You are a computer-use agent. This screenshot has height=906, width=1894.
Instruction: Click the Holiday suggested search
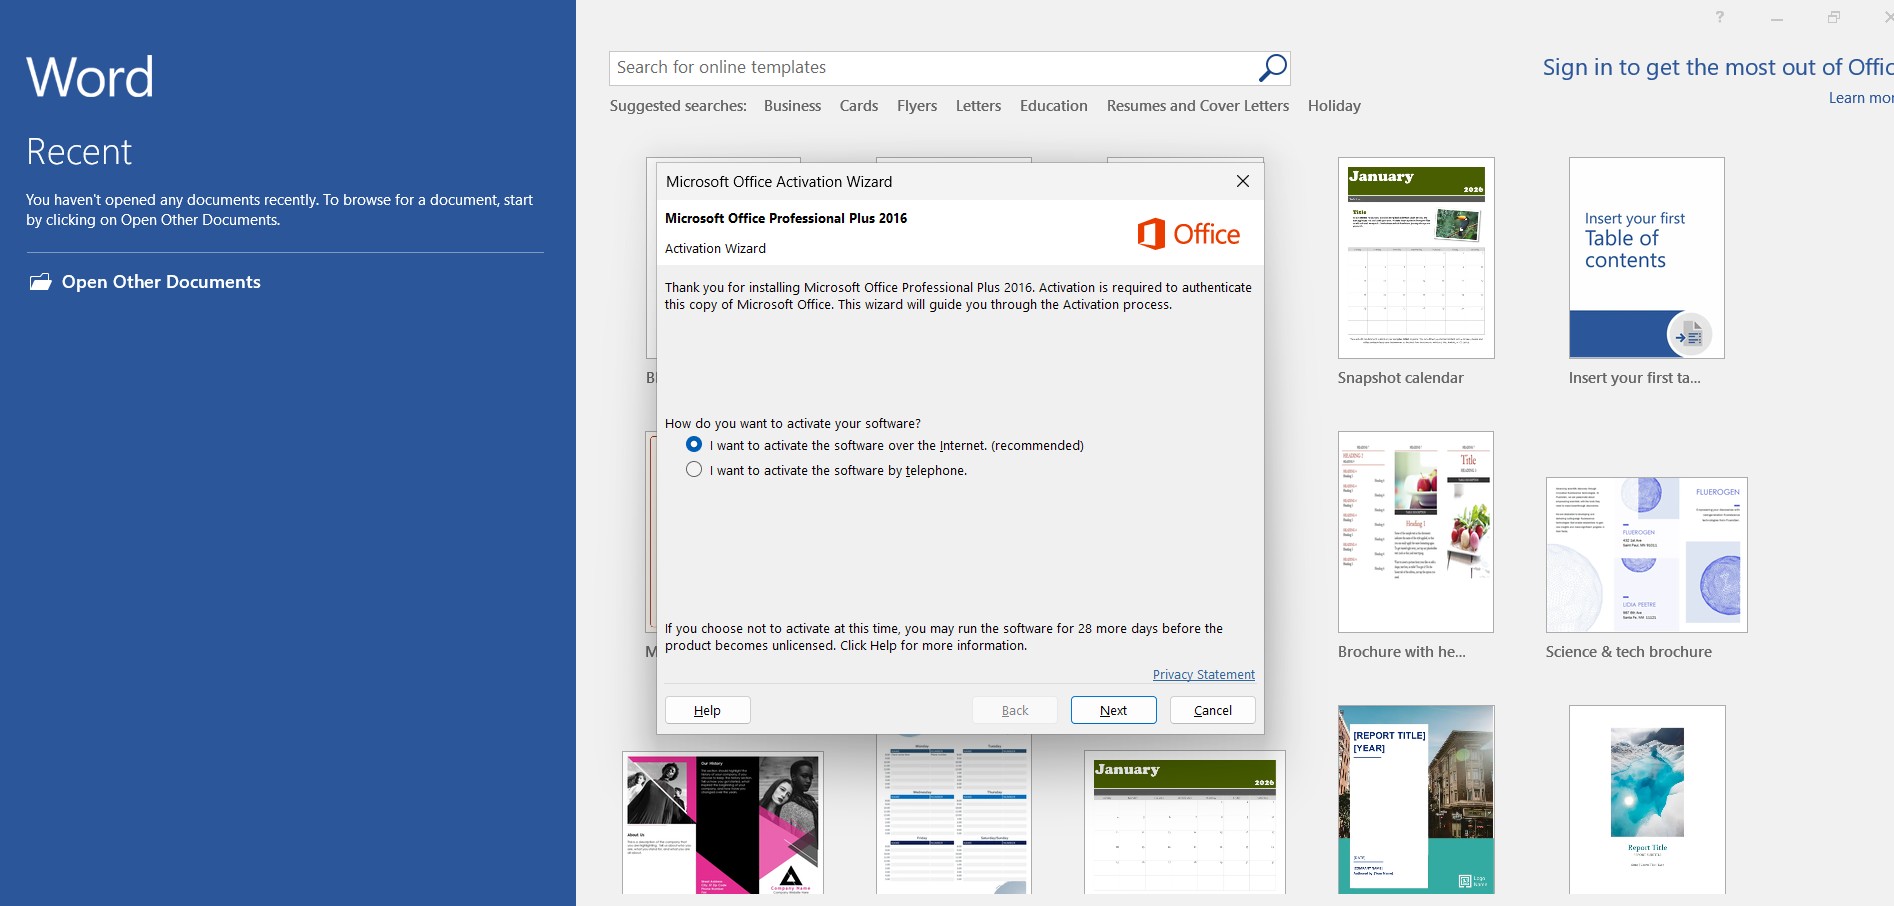coord(1334,105)
